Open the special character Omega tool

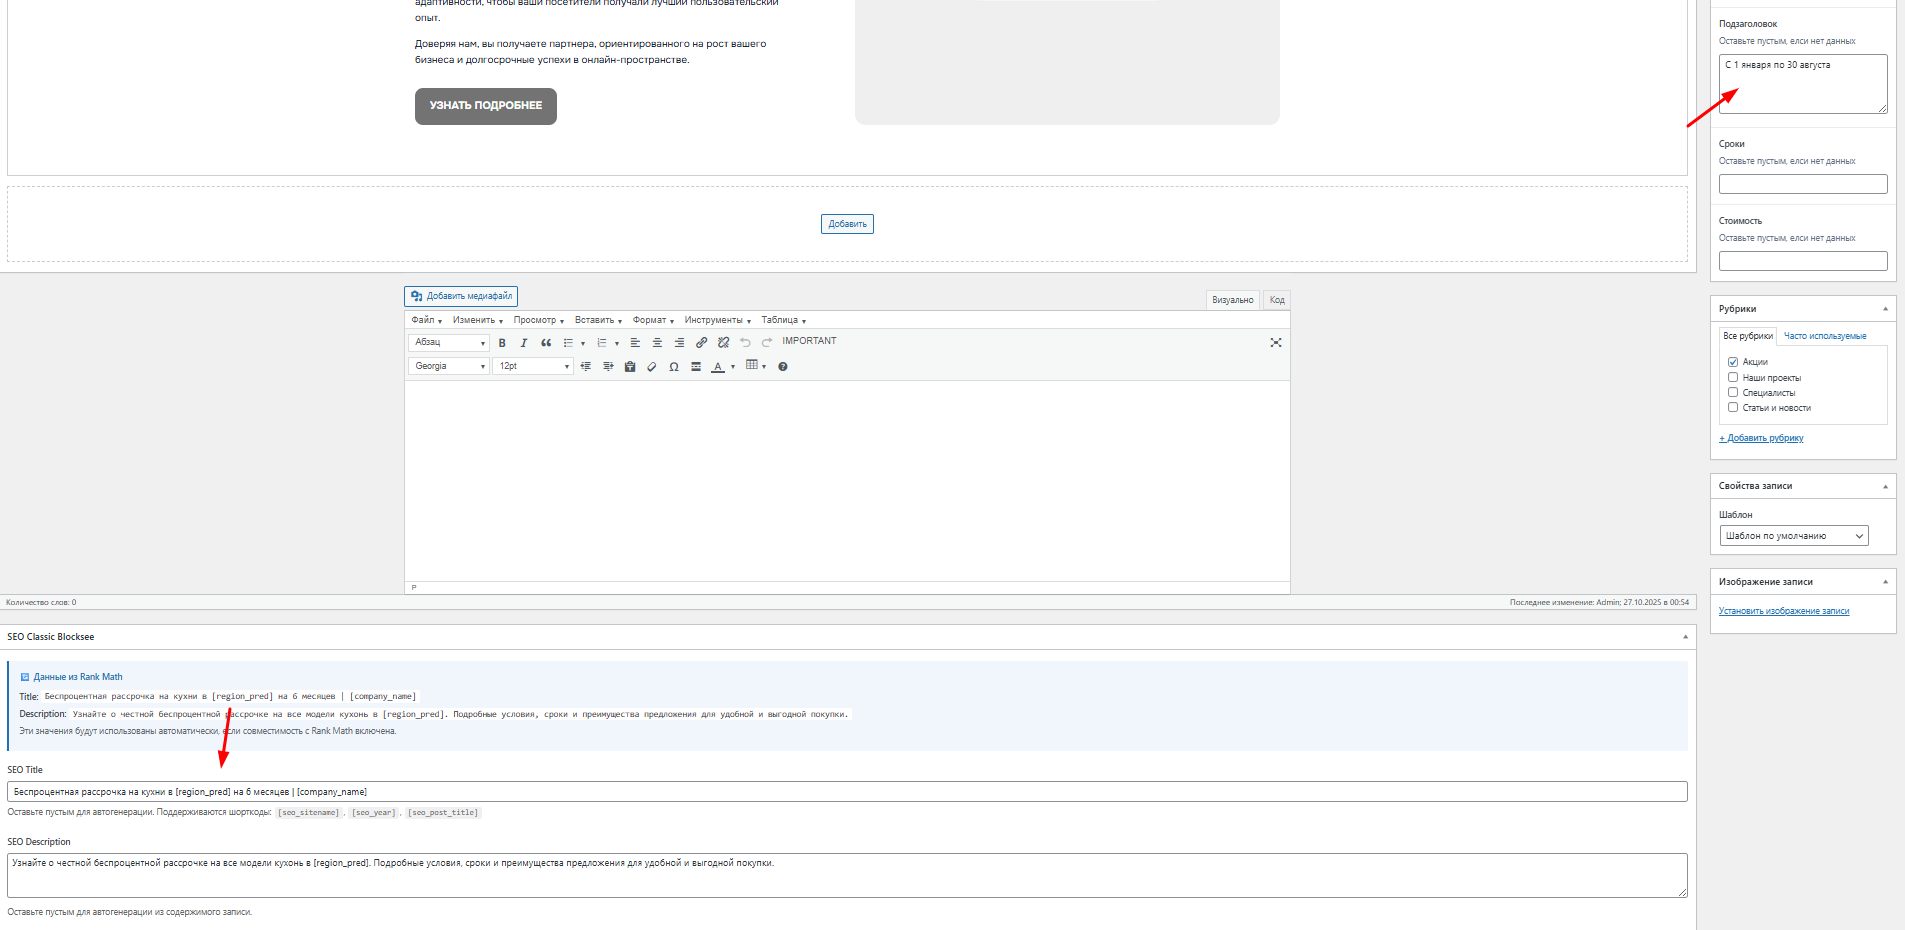click(x=674, y=367)
